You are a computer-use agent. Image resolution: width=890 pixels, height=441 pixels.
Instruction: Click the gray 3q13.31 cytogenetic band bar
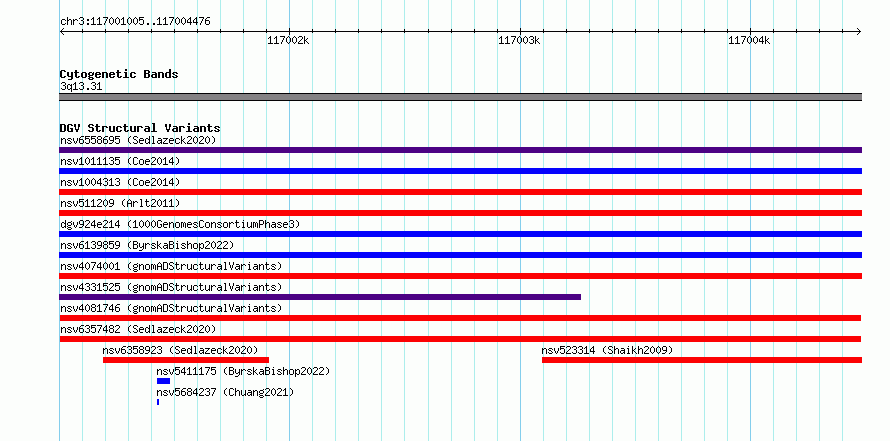pyautogui.click(x=460, y=97)
